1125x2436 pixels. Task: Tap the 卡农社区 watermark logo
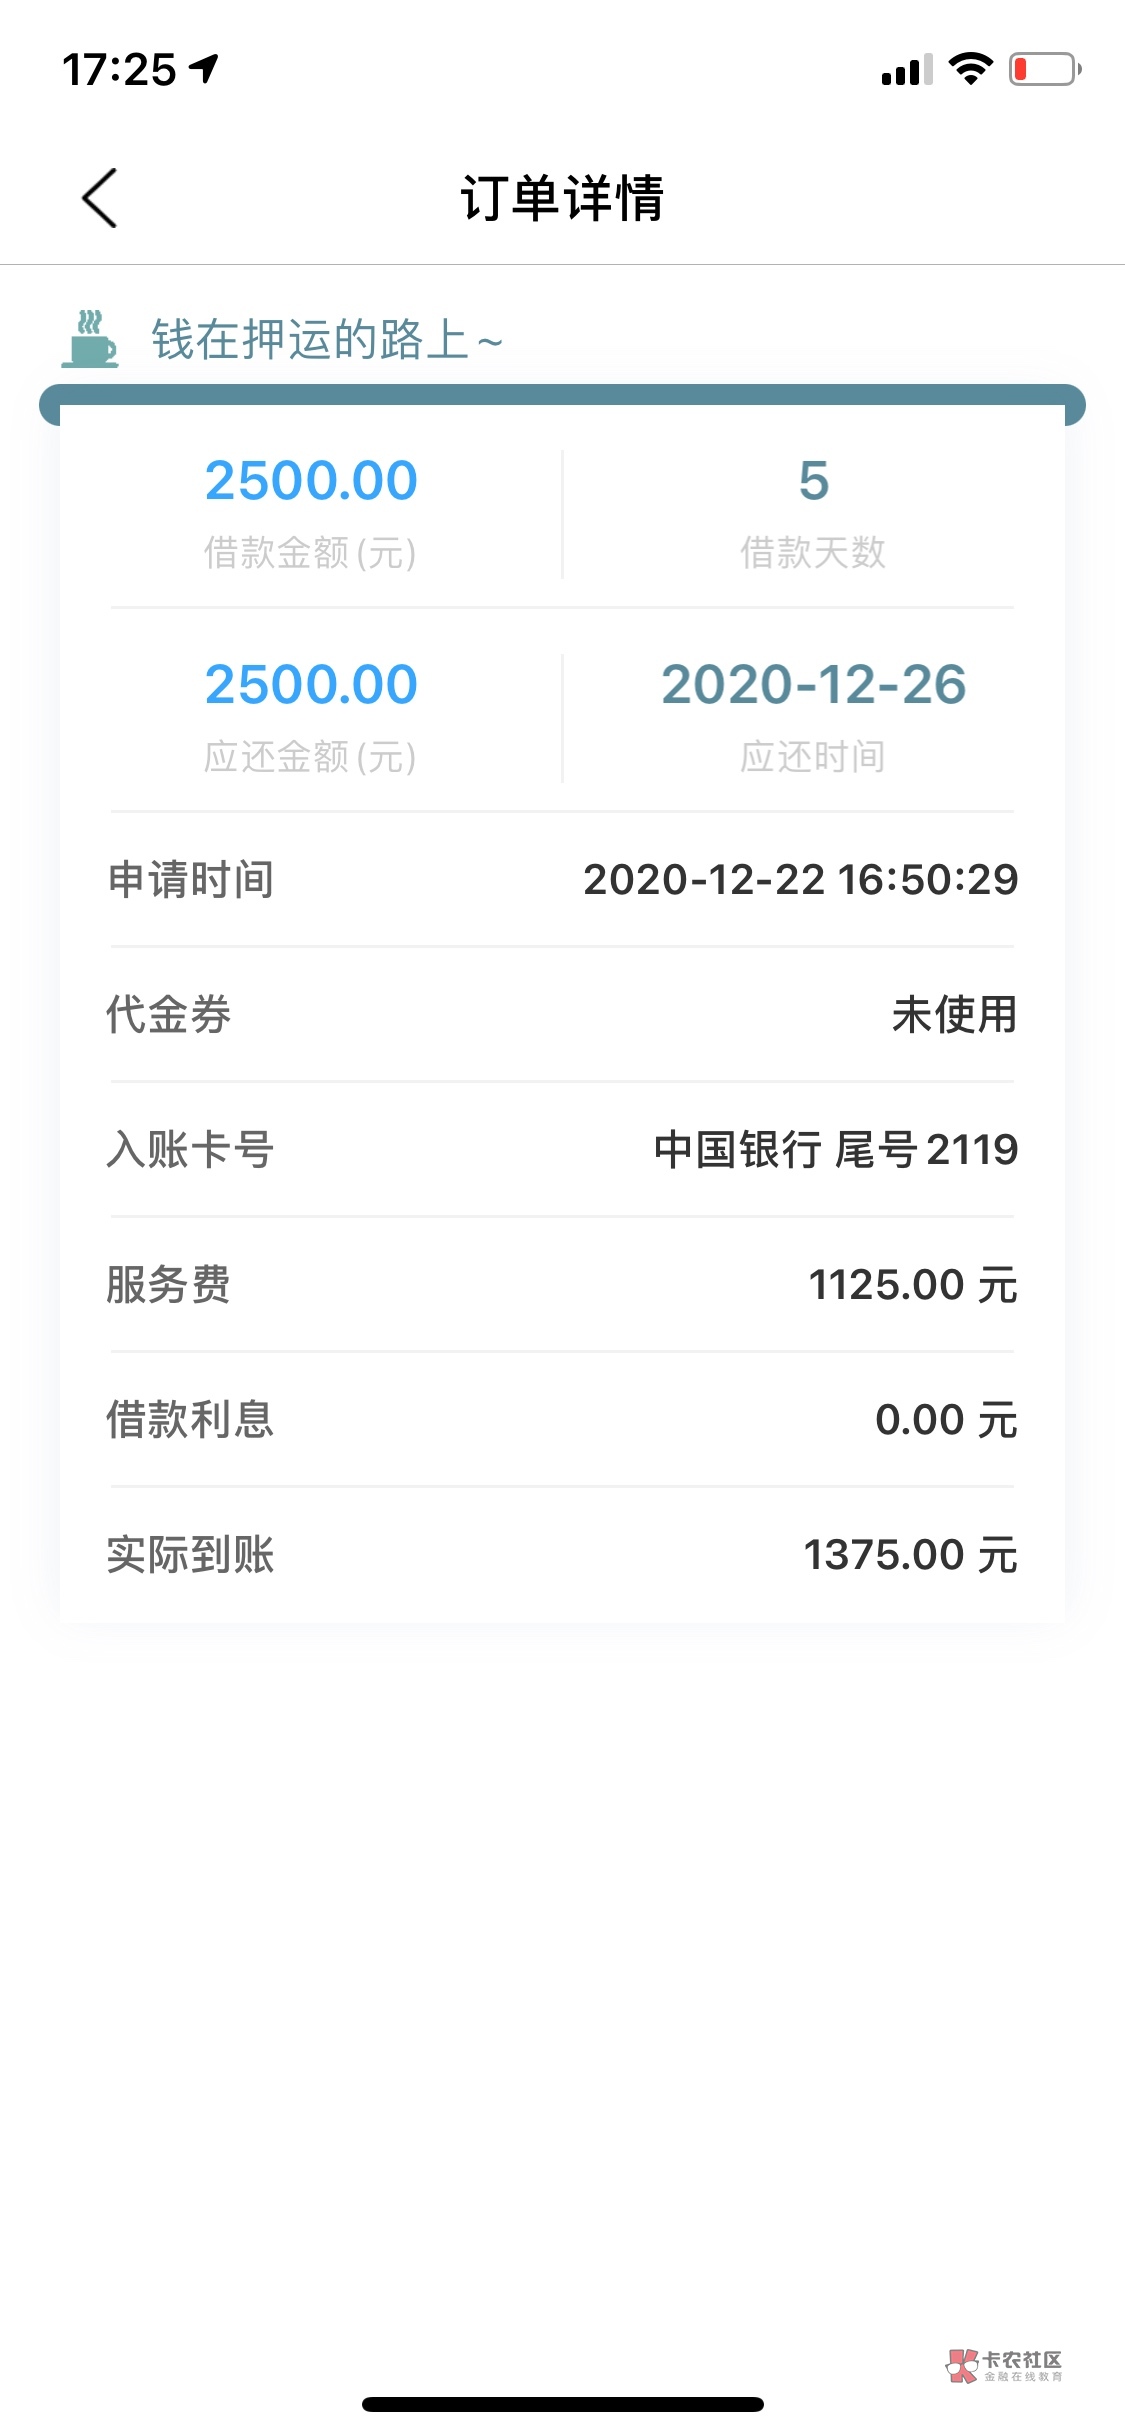click(x=1004, y=2365)
